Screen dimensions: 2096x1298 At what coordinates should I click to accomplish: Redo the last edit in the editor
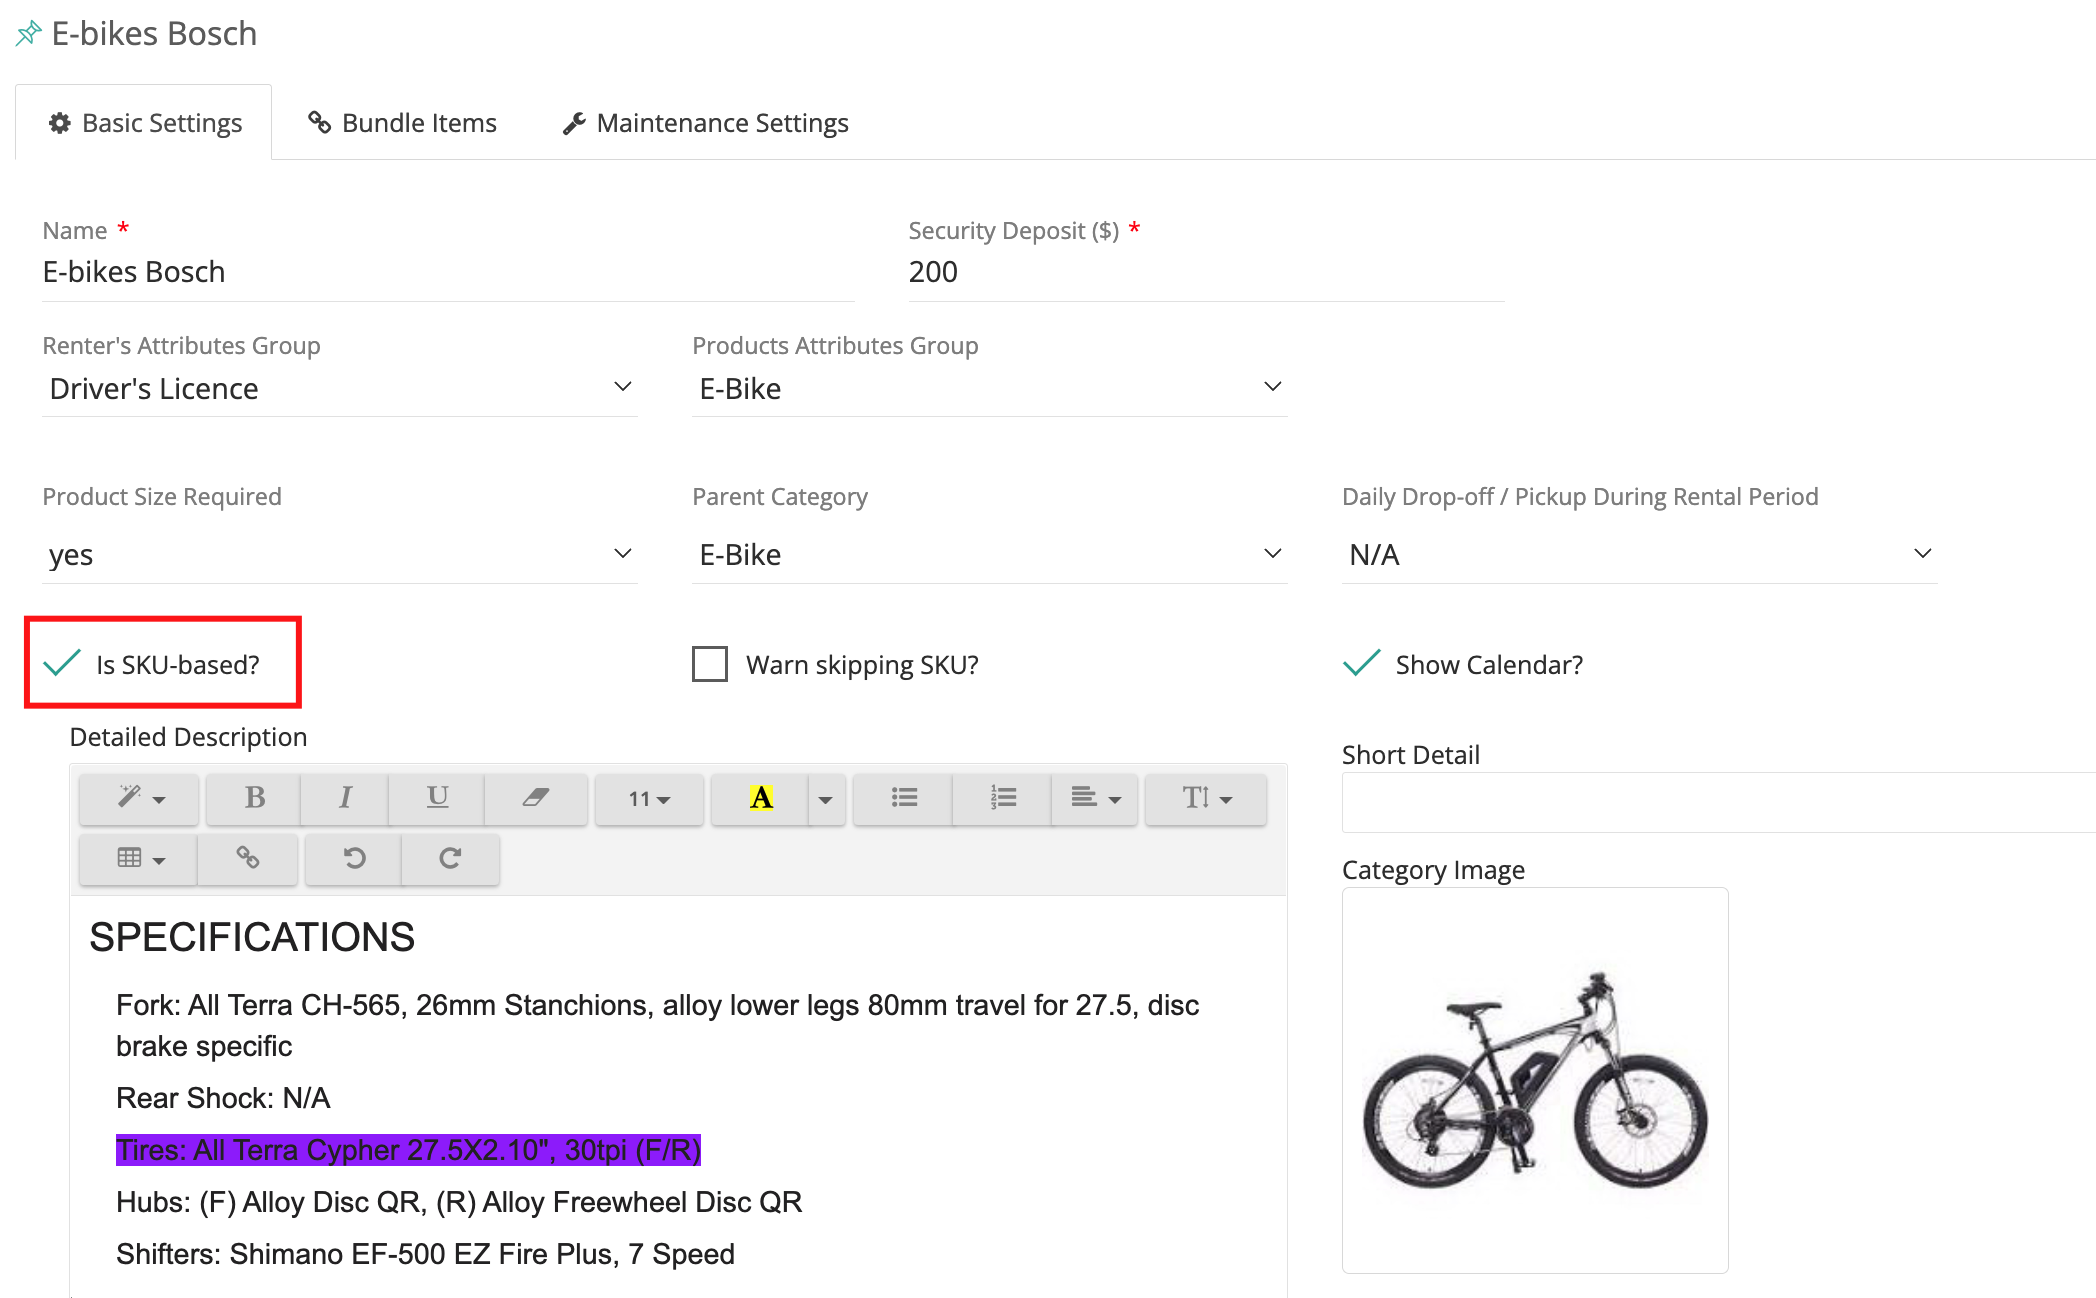[450, 858]
